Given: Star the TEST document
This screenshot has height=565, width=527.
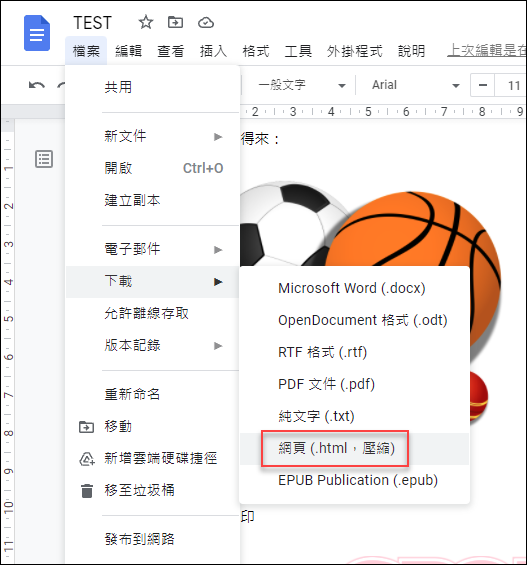Looking at the screenshot, I should pyautogui.click(x=146, y=23).
